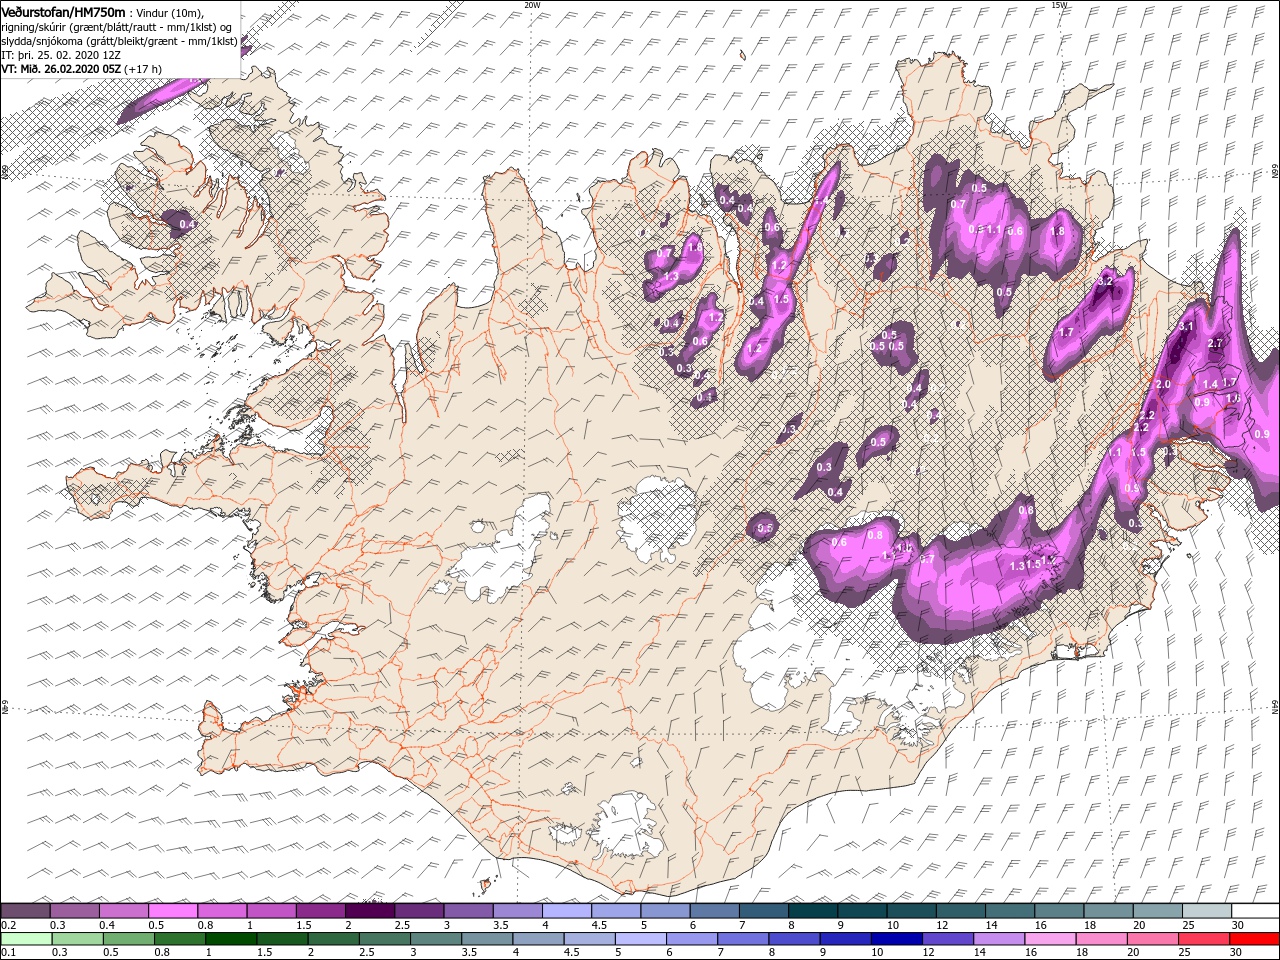Image resolution: width=1280 pixels, height=960 pixels.
Task: Select the violet swatch between 12 and 14 on the lower scale
Action: tap(946, 939)
